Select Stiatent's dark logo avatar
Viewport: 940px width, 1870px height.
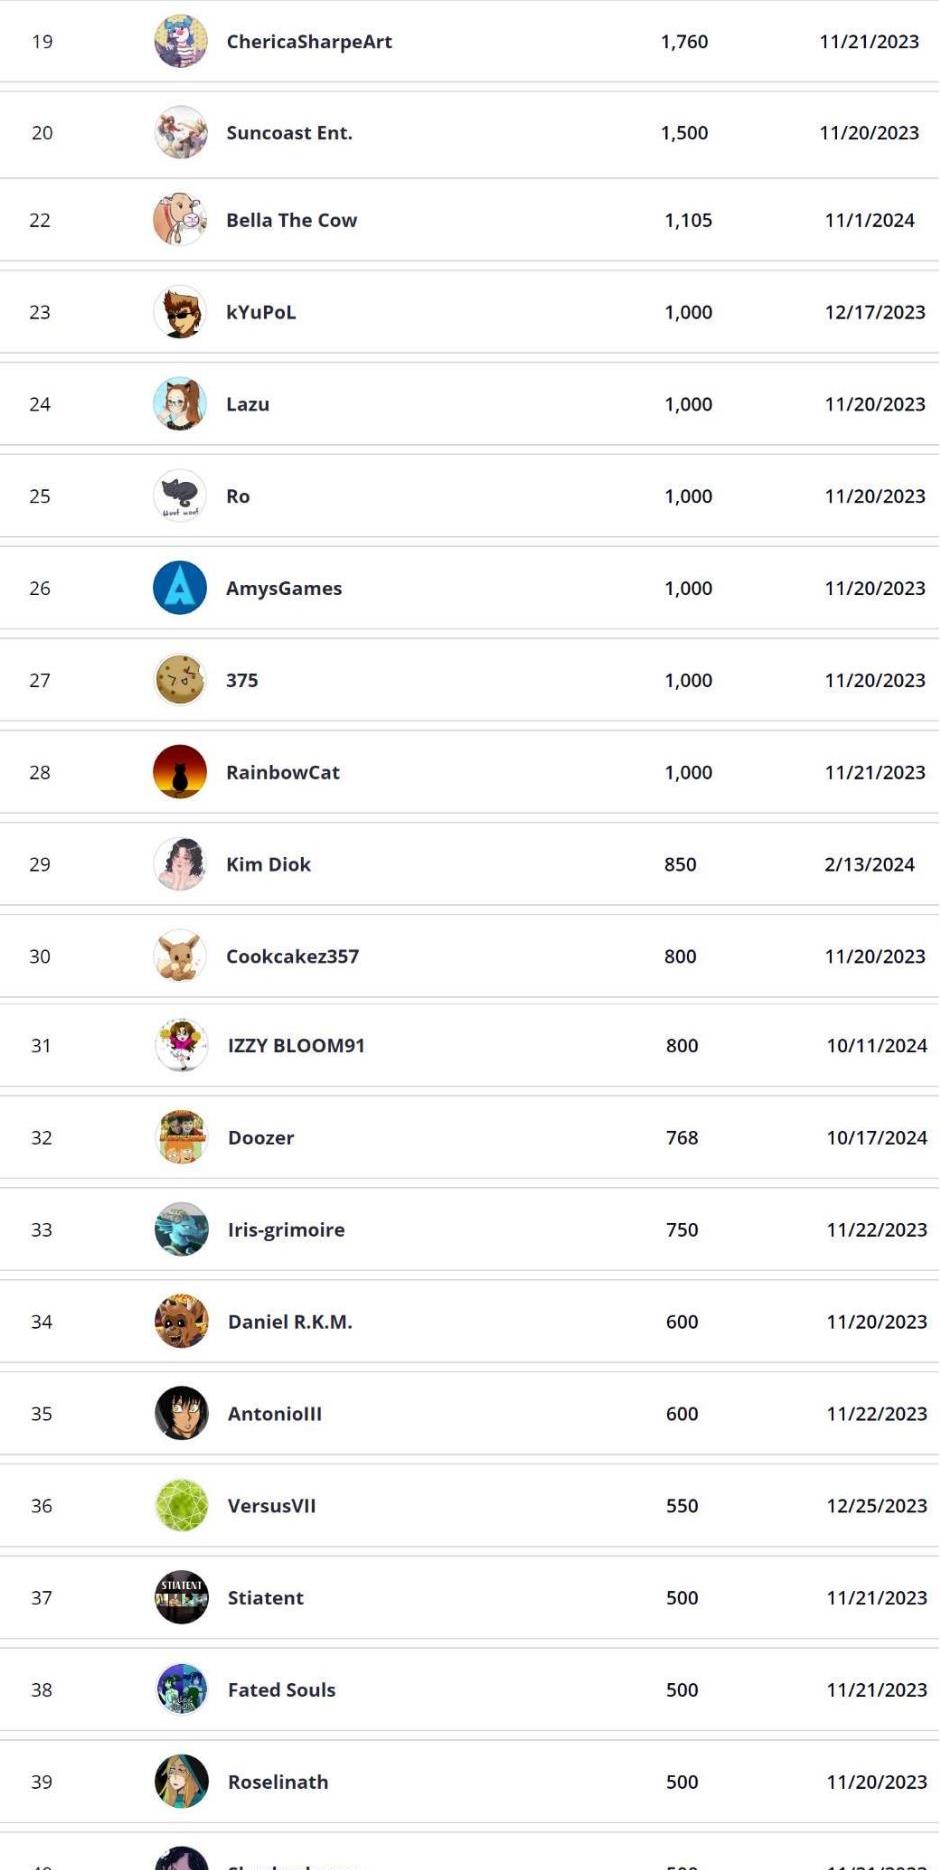[182, 1598]
